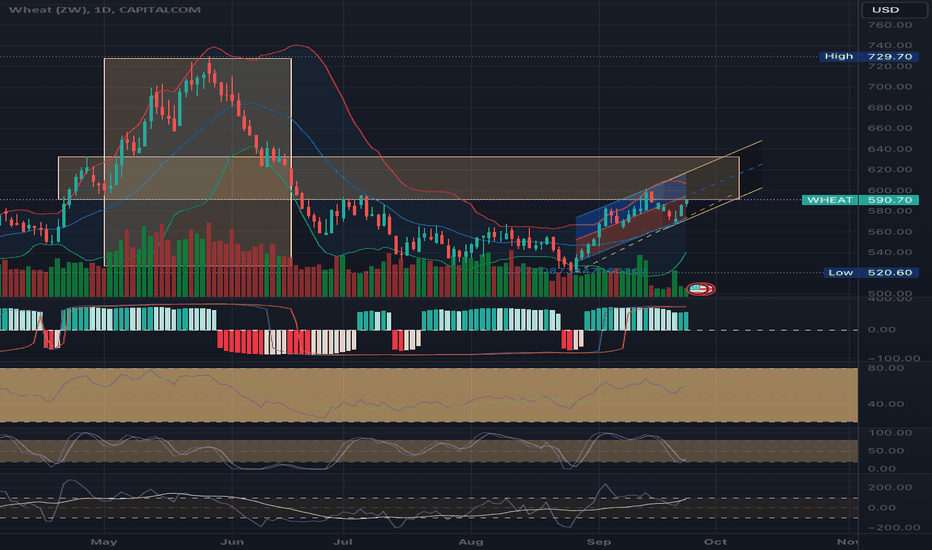This screenshot has width=932, height=550.
Task: Click the 620.00 price axis label
Action: pos(890,169)
